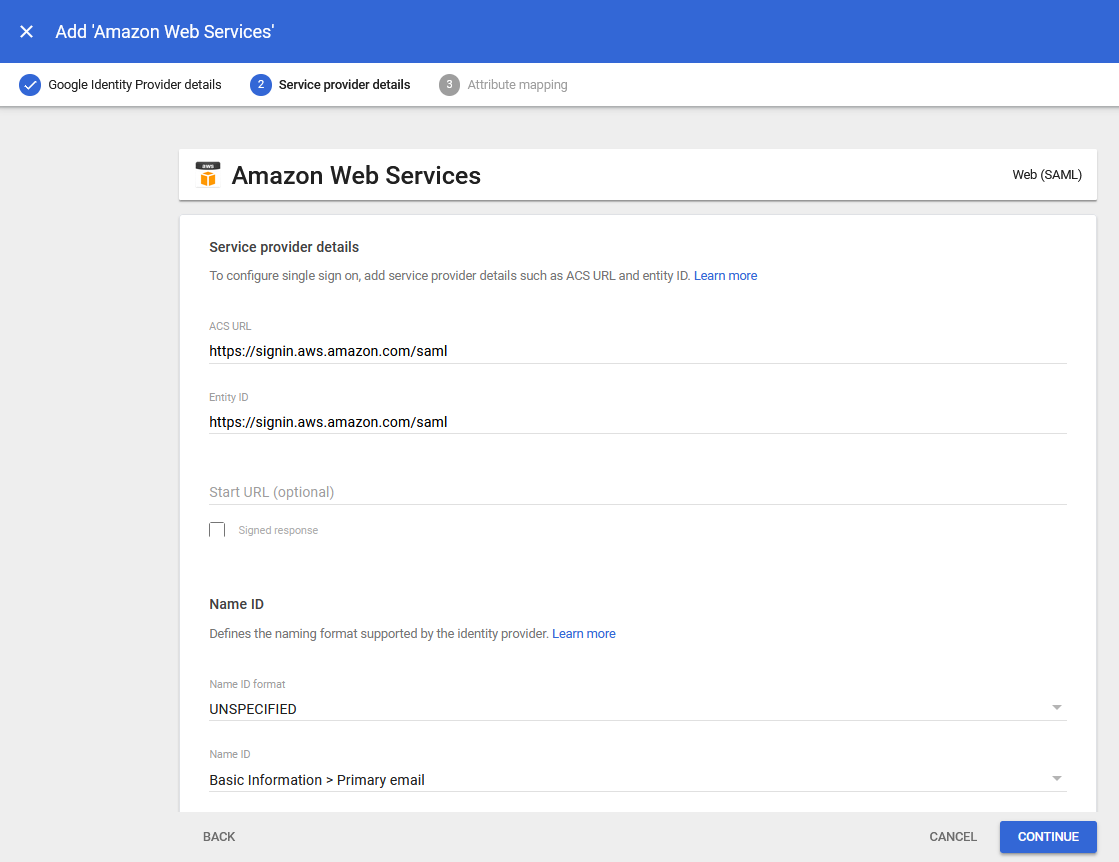
Task: Open Learn more link for Name ID
Action: point(584,634)
